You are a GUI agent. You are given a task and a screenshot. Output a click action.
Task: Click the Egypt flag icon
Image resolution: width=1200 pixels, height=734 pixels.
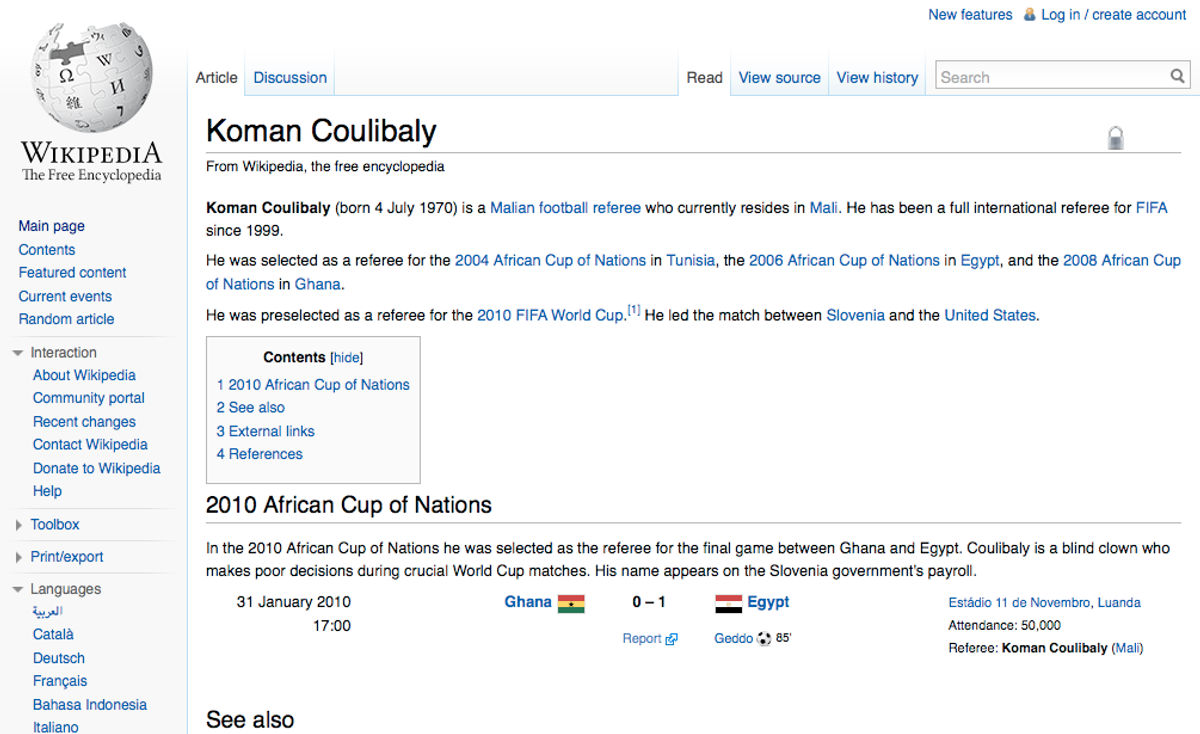tap(728, 603)
